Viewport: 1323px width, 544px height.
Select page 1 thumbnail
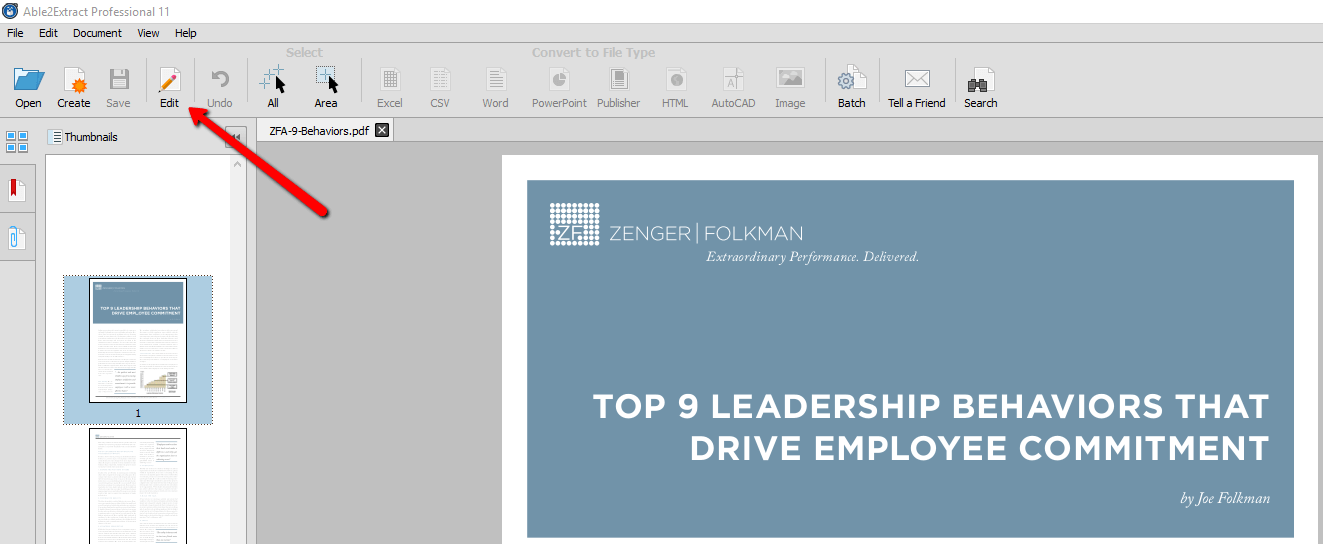pyautogui.click(x=138, y=341)
